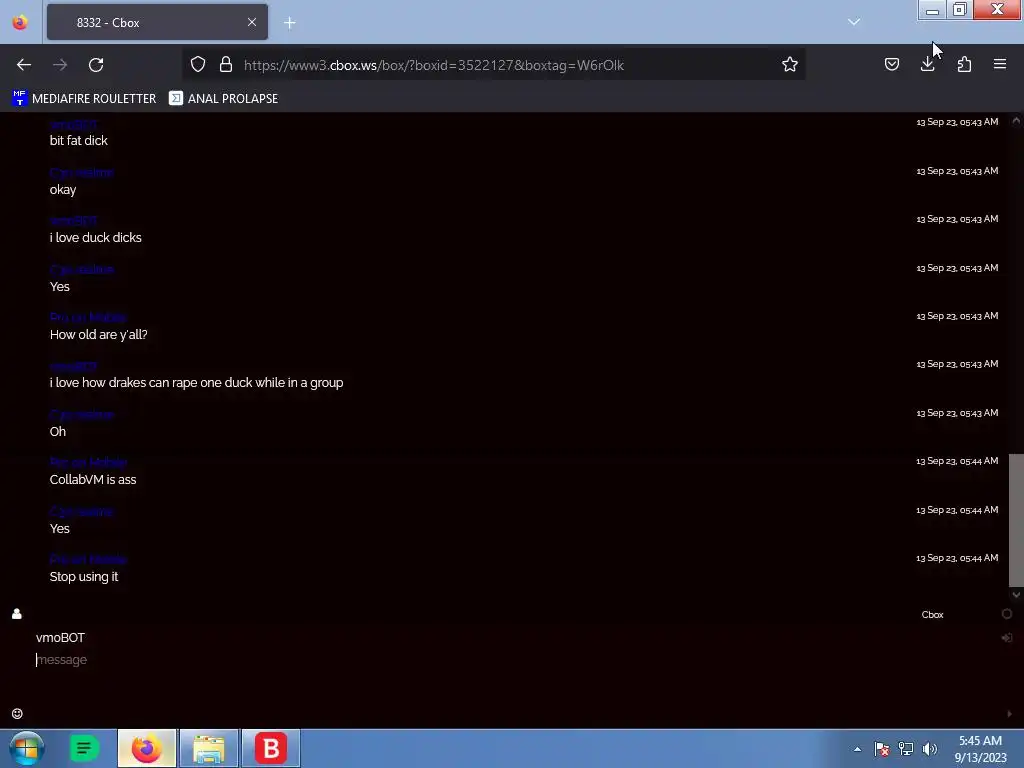
Task: Click the Cbox log in arrow icon
Action: (x=1006, y=637)
